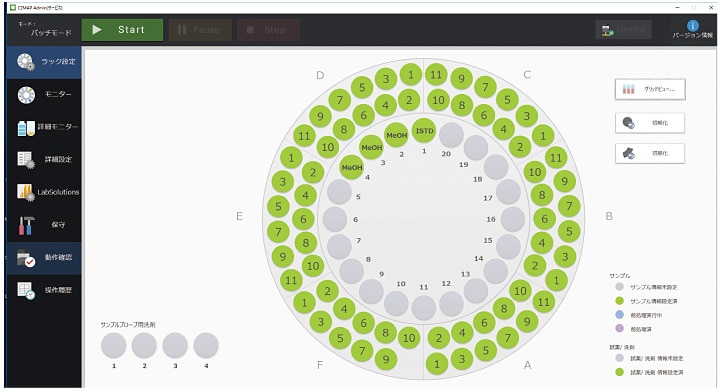This screenshot has width=720, height=392.
Task: Click the upper 初期化 button
Action: point(650,123)
